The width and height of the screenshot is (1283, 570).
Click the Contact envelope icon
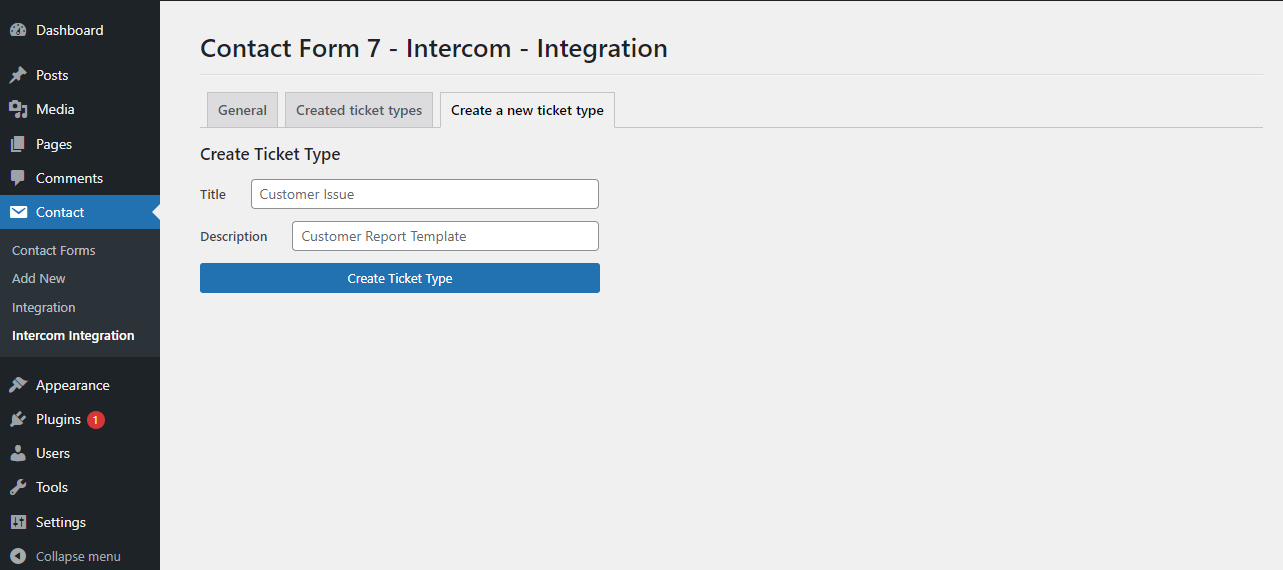18,212
